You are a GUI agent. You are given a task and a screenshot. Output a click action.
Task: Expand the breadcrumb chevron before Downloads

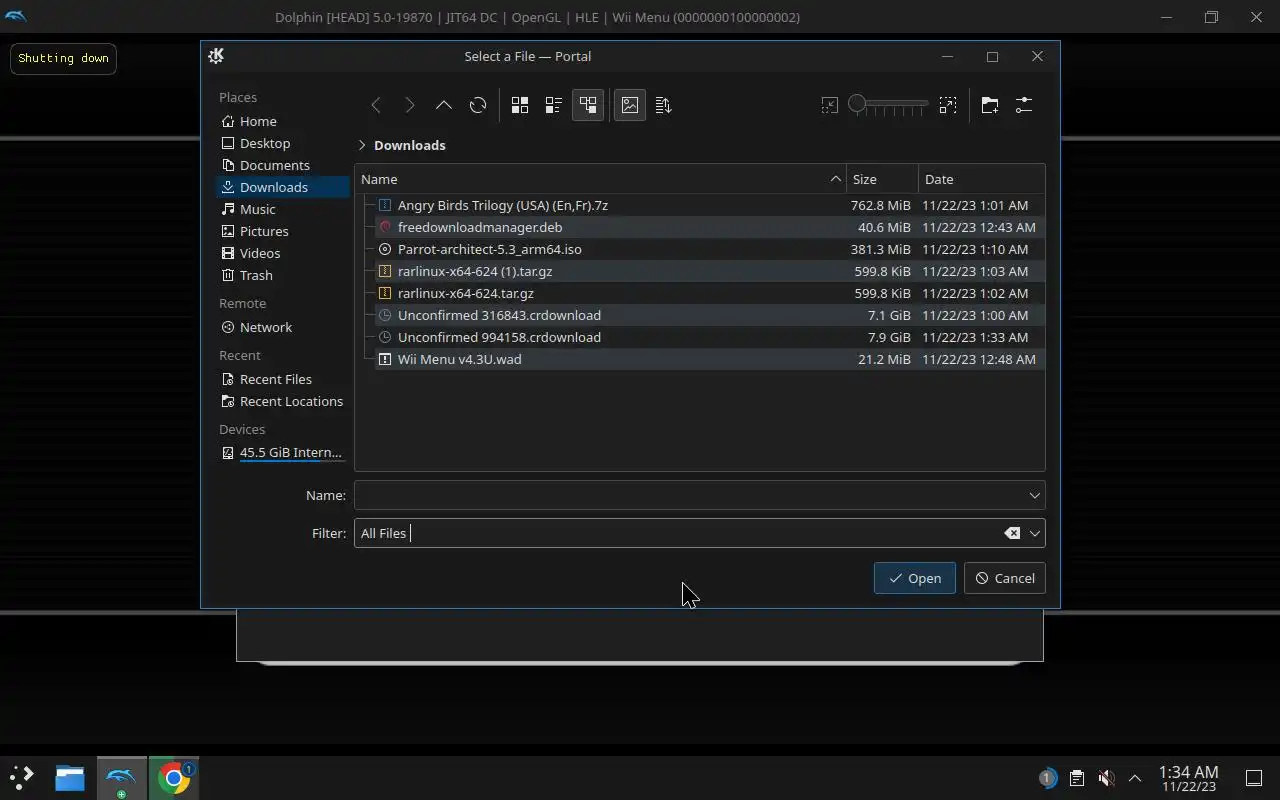[x=362, y=145]
